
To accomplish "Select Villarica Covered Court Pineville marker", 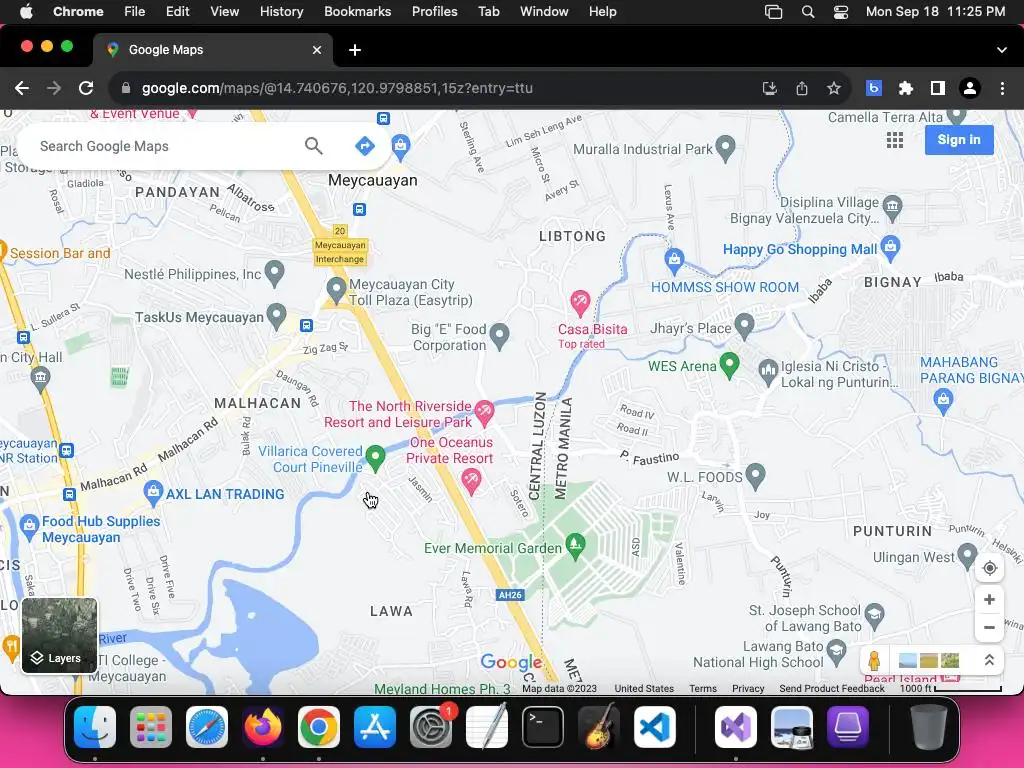I will point(375,458).
